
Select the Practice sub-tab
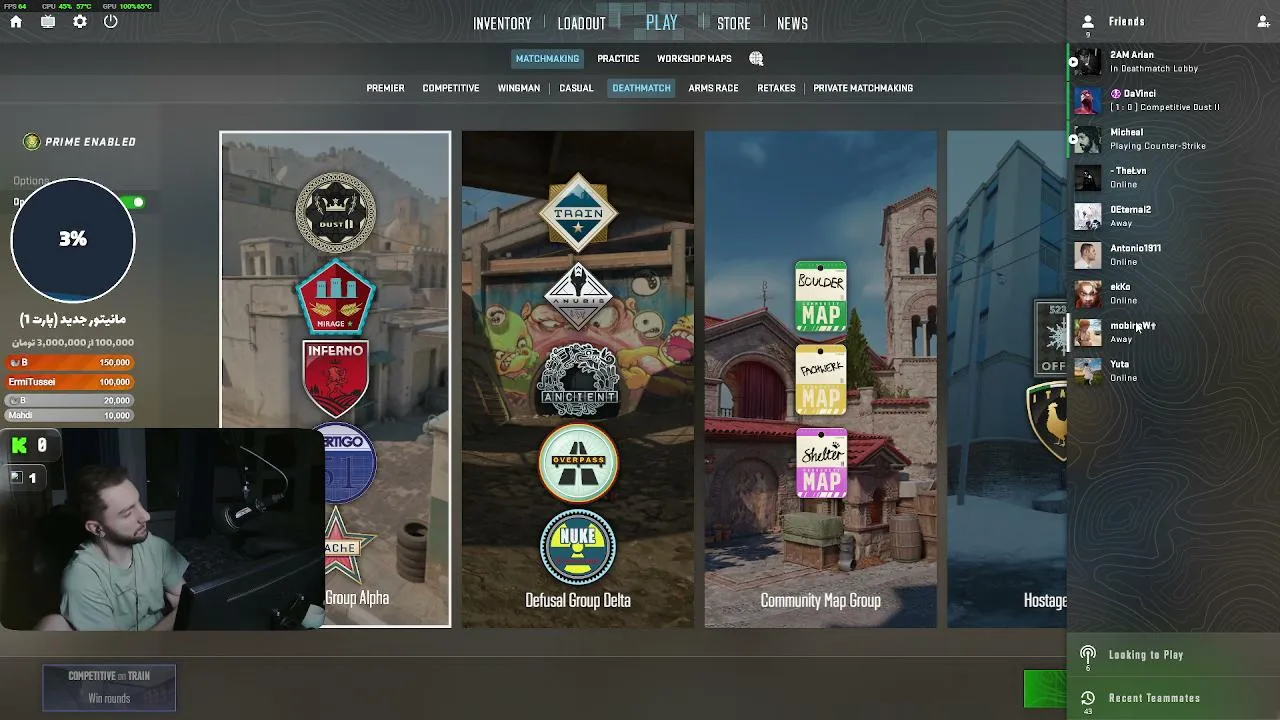point(618,59)
